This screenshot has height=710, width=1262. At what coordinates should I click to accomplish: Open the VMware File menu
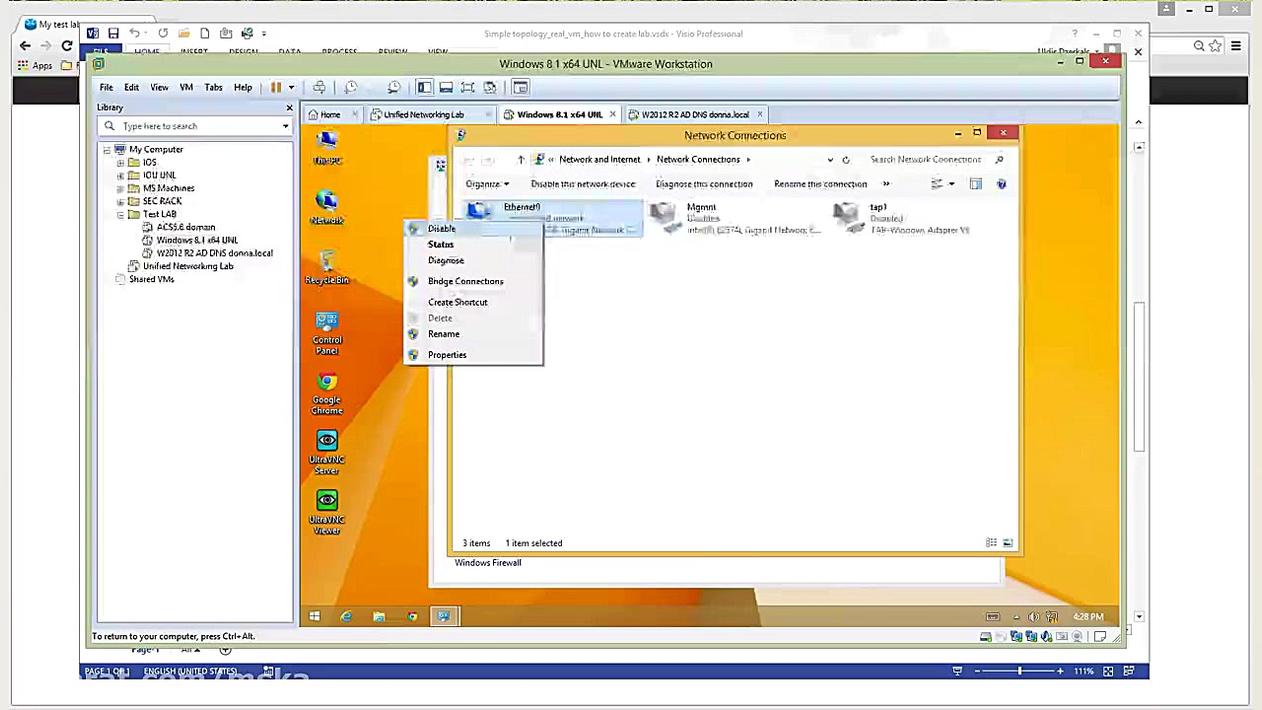click(106, 87)
